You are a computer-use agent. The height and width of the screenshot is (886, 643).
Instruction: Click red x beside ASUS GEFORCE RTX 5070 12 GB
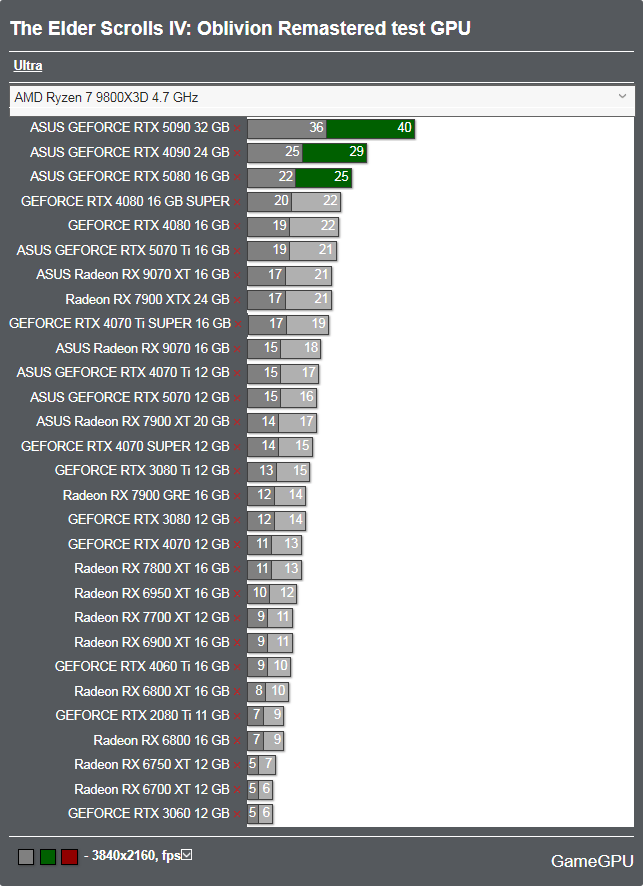(x=237, y=398)
